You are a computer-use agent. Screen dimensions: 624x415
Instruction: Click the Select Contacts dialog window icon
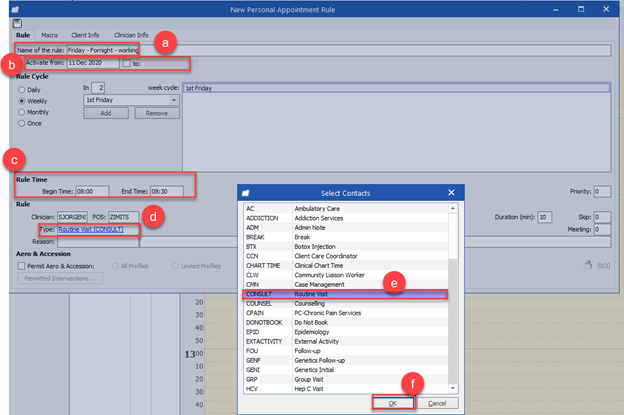(x=246, y=193)
